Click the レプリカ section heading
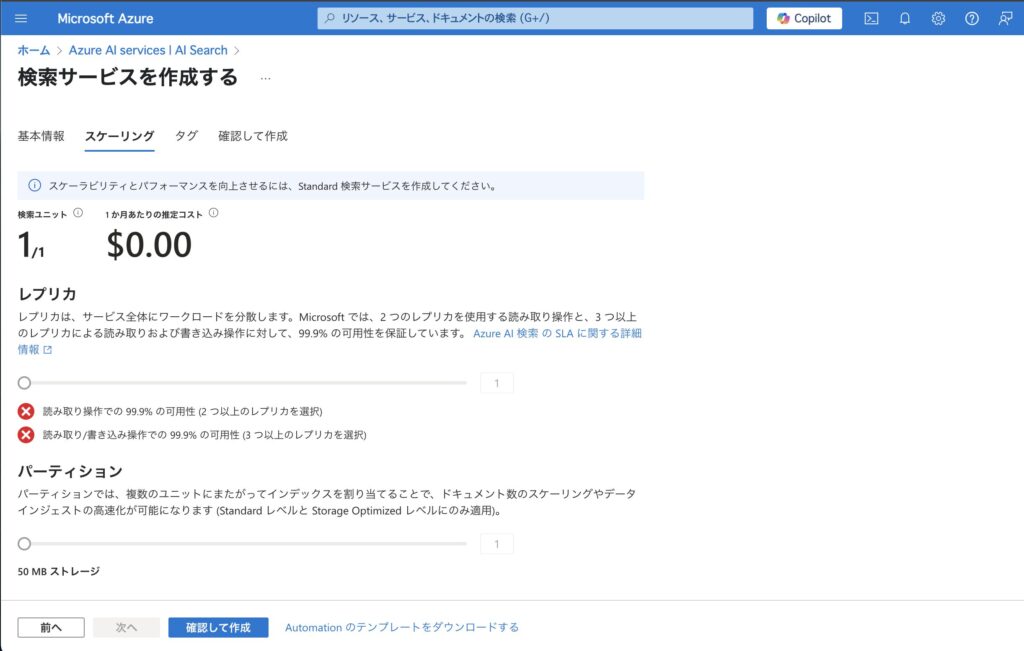The image size is (1024, 651). pos(47,294)
